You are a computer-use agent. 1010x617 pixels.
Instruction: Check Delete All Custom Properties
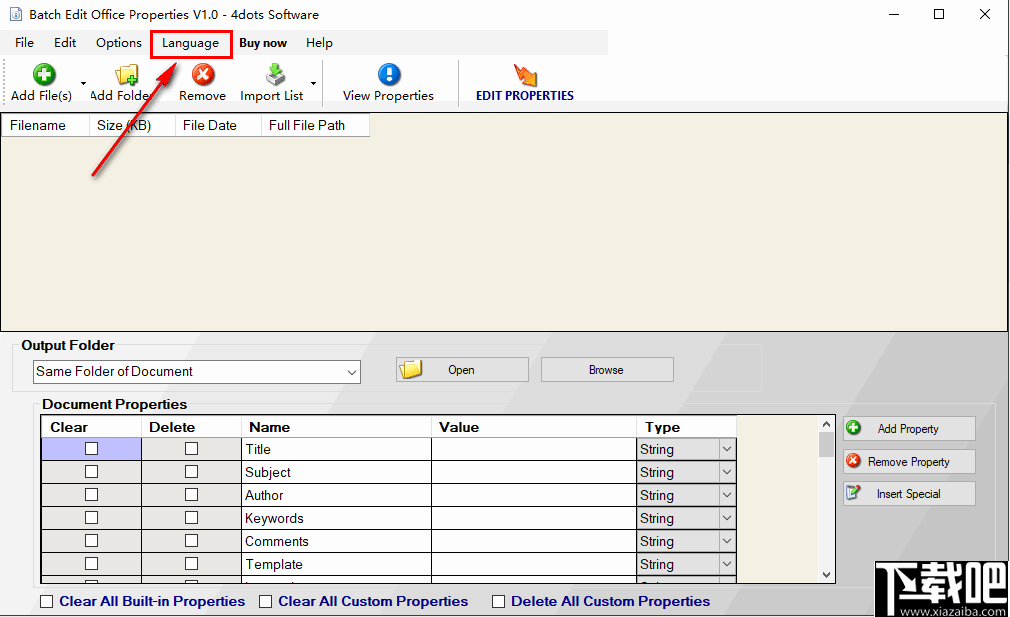(x=498, y=601)
